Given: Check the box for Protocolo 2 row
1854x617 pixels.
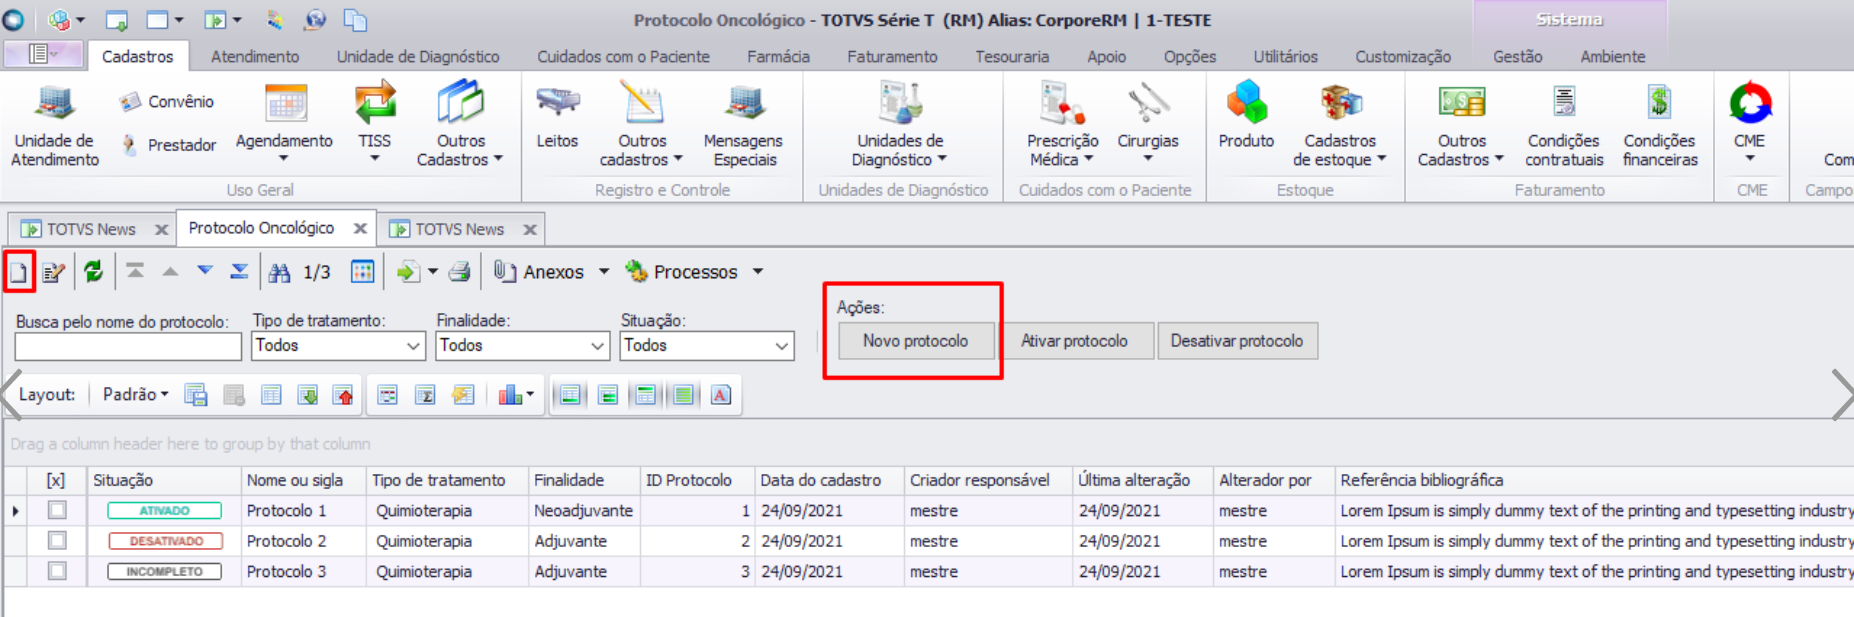Looking at the screenshot, I should coord(57,541).
